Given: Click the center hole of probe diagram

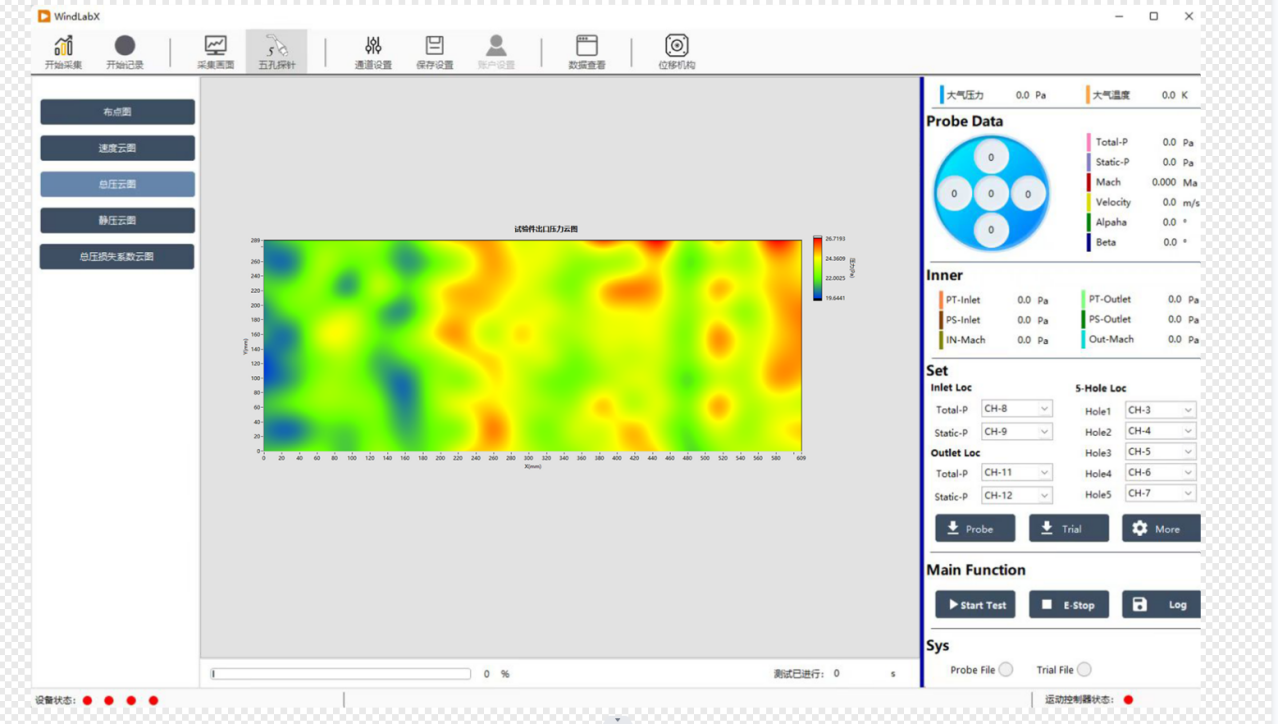Looking at the screenshot, I should point(991,194).
